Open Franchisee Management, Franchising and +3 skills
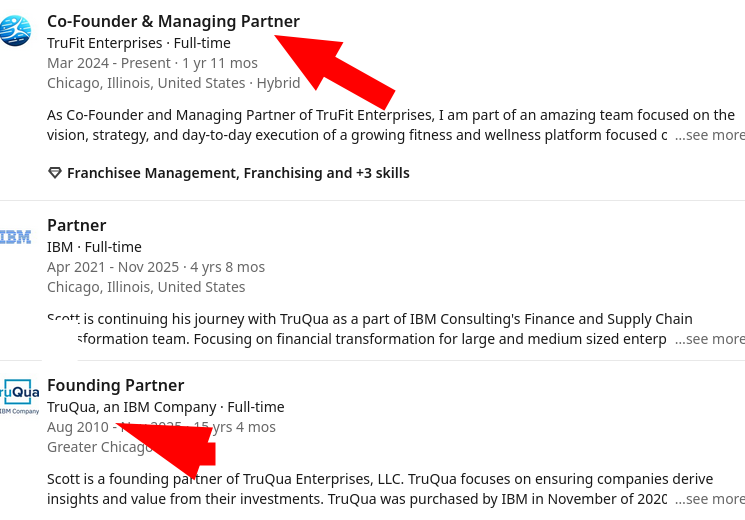This screenshot has height=520, width=745. click(x=238, y=173)
